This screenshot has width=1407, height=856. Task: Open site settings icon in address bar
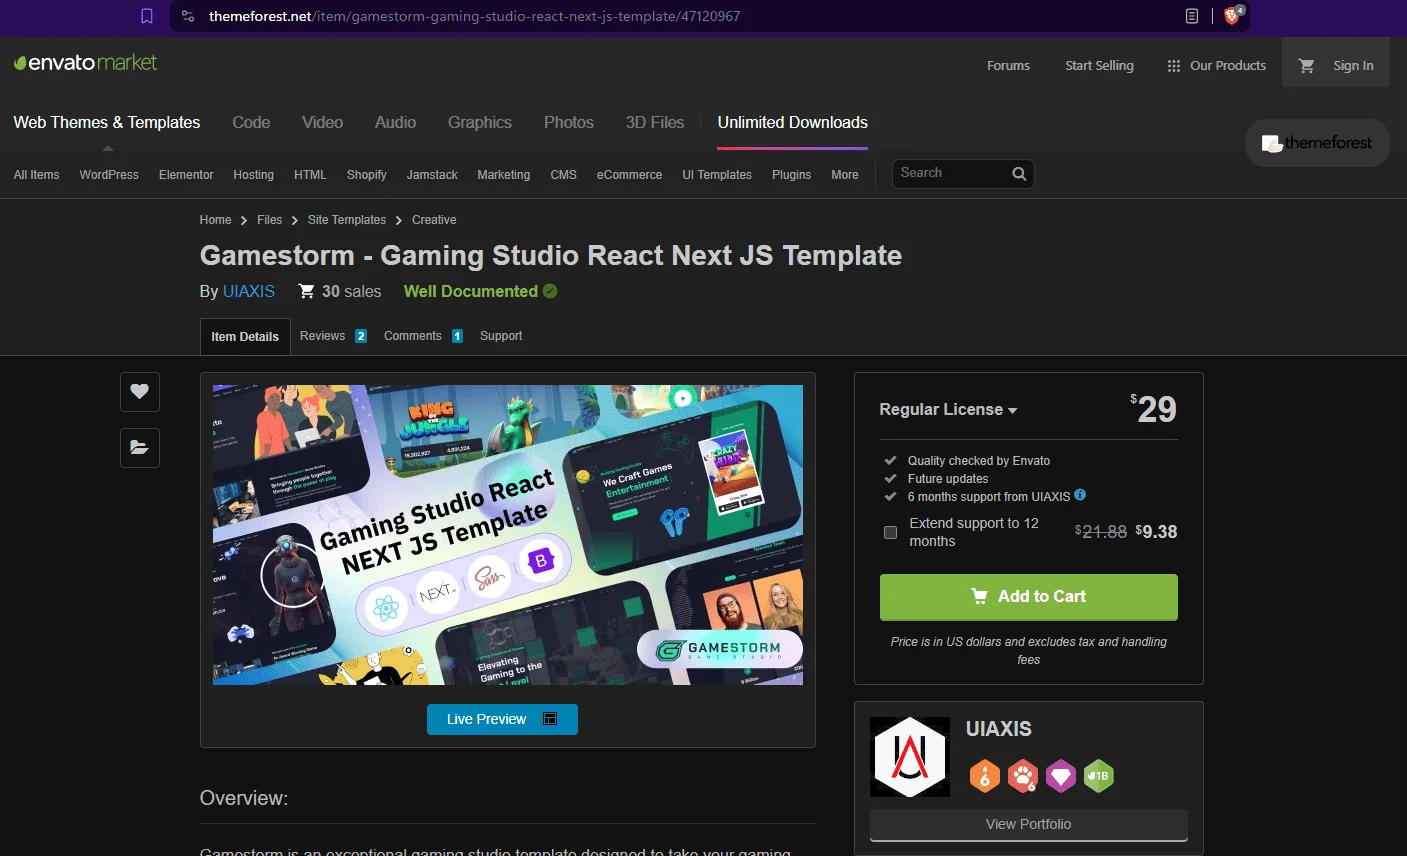[188, 16]
